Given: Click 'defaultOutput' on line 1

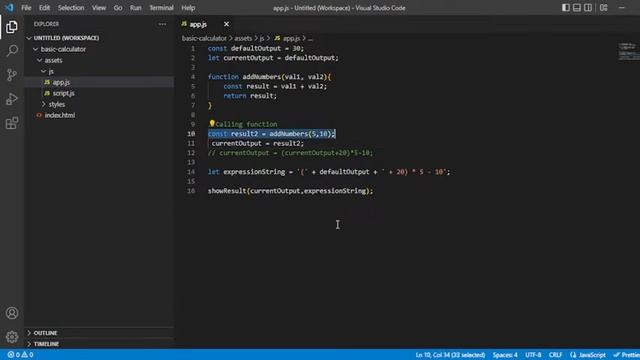Looking at the screenshot, I should 256,48.
